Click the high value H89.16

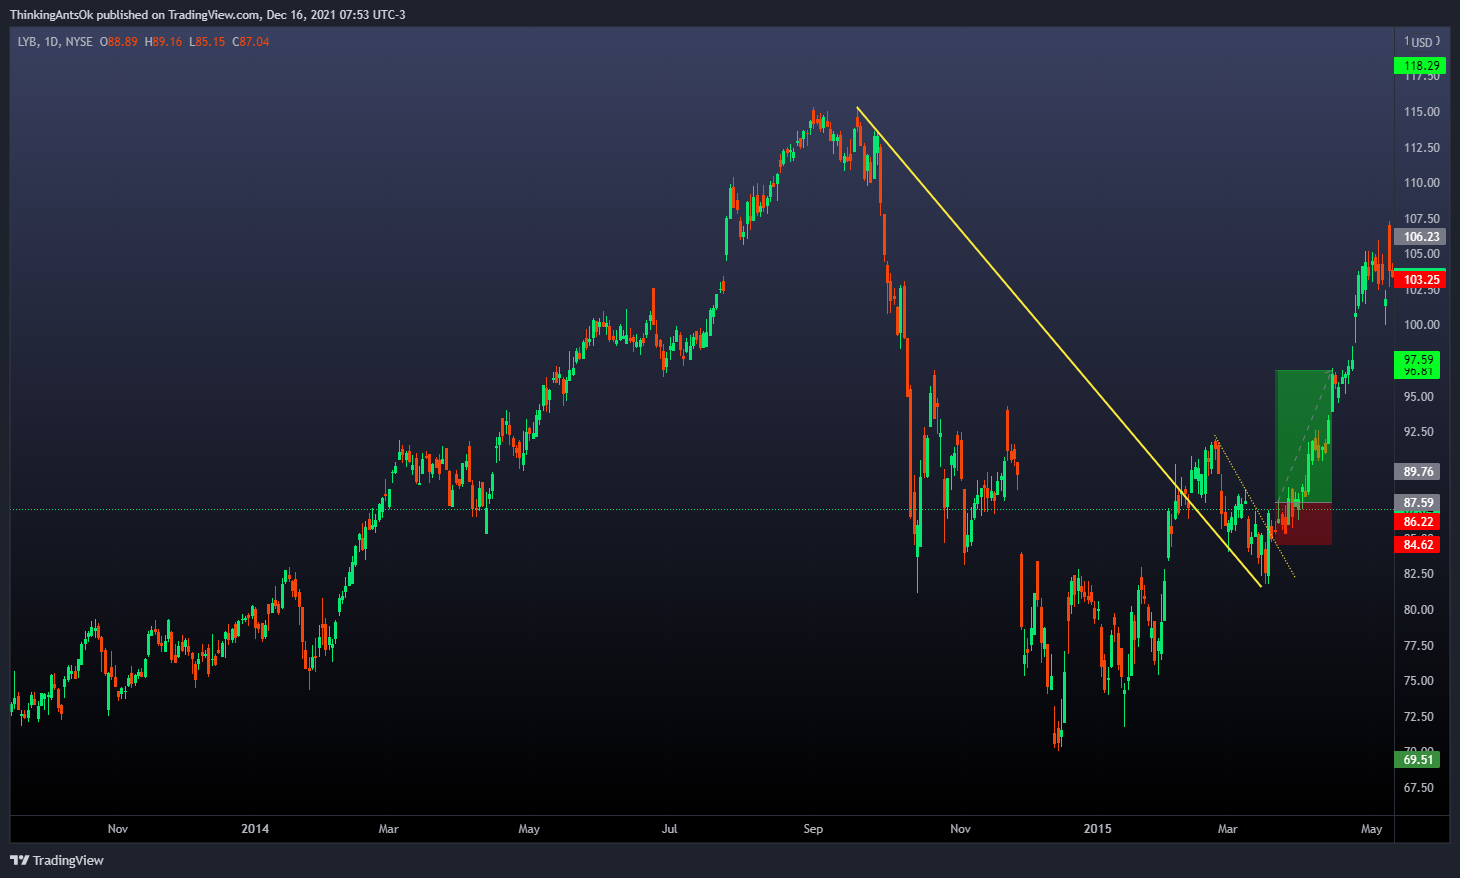pyautogui.click(x=163, y=42)
